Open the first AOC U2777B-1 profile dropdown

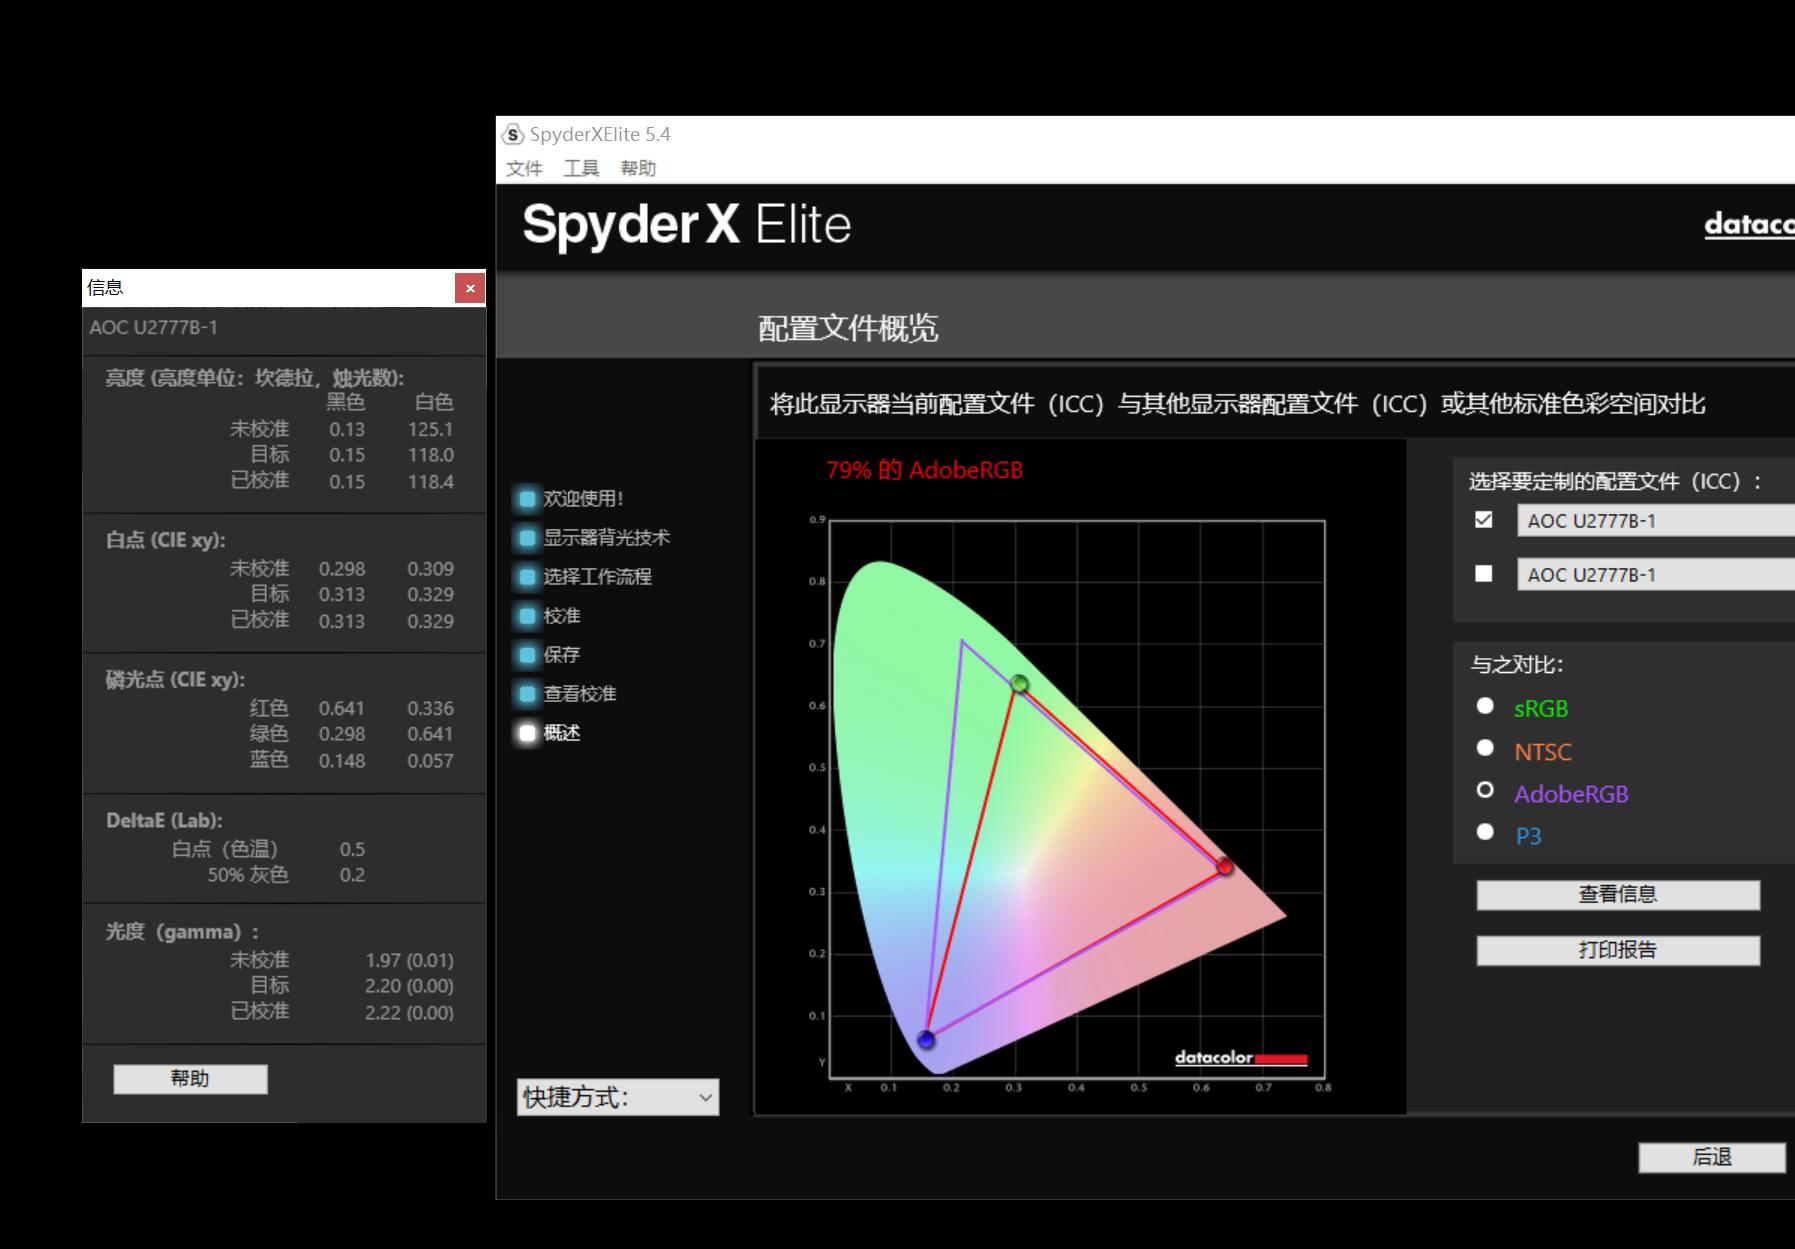tap(1655, 521)
